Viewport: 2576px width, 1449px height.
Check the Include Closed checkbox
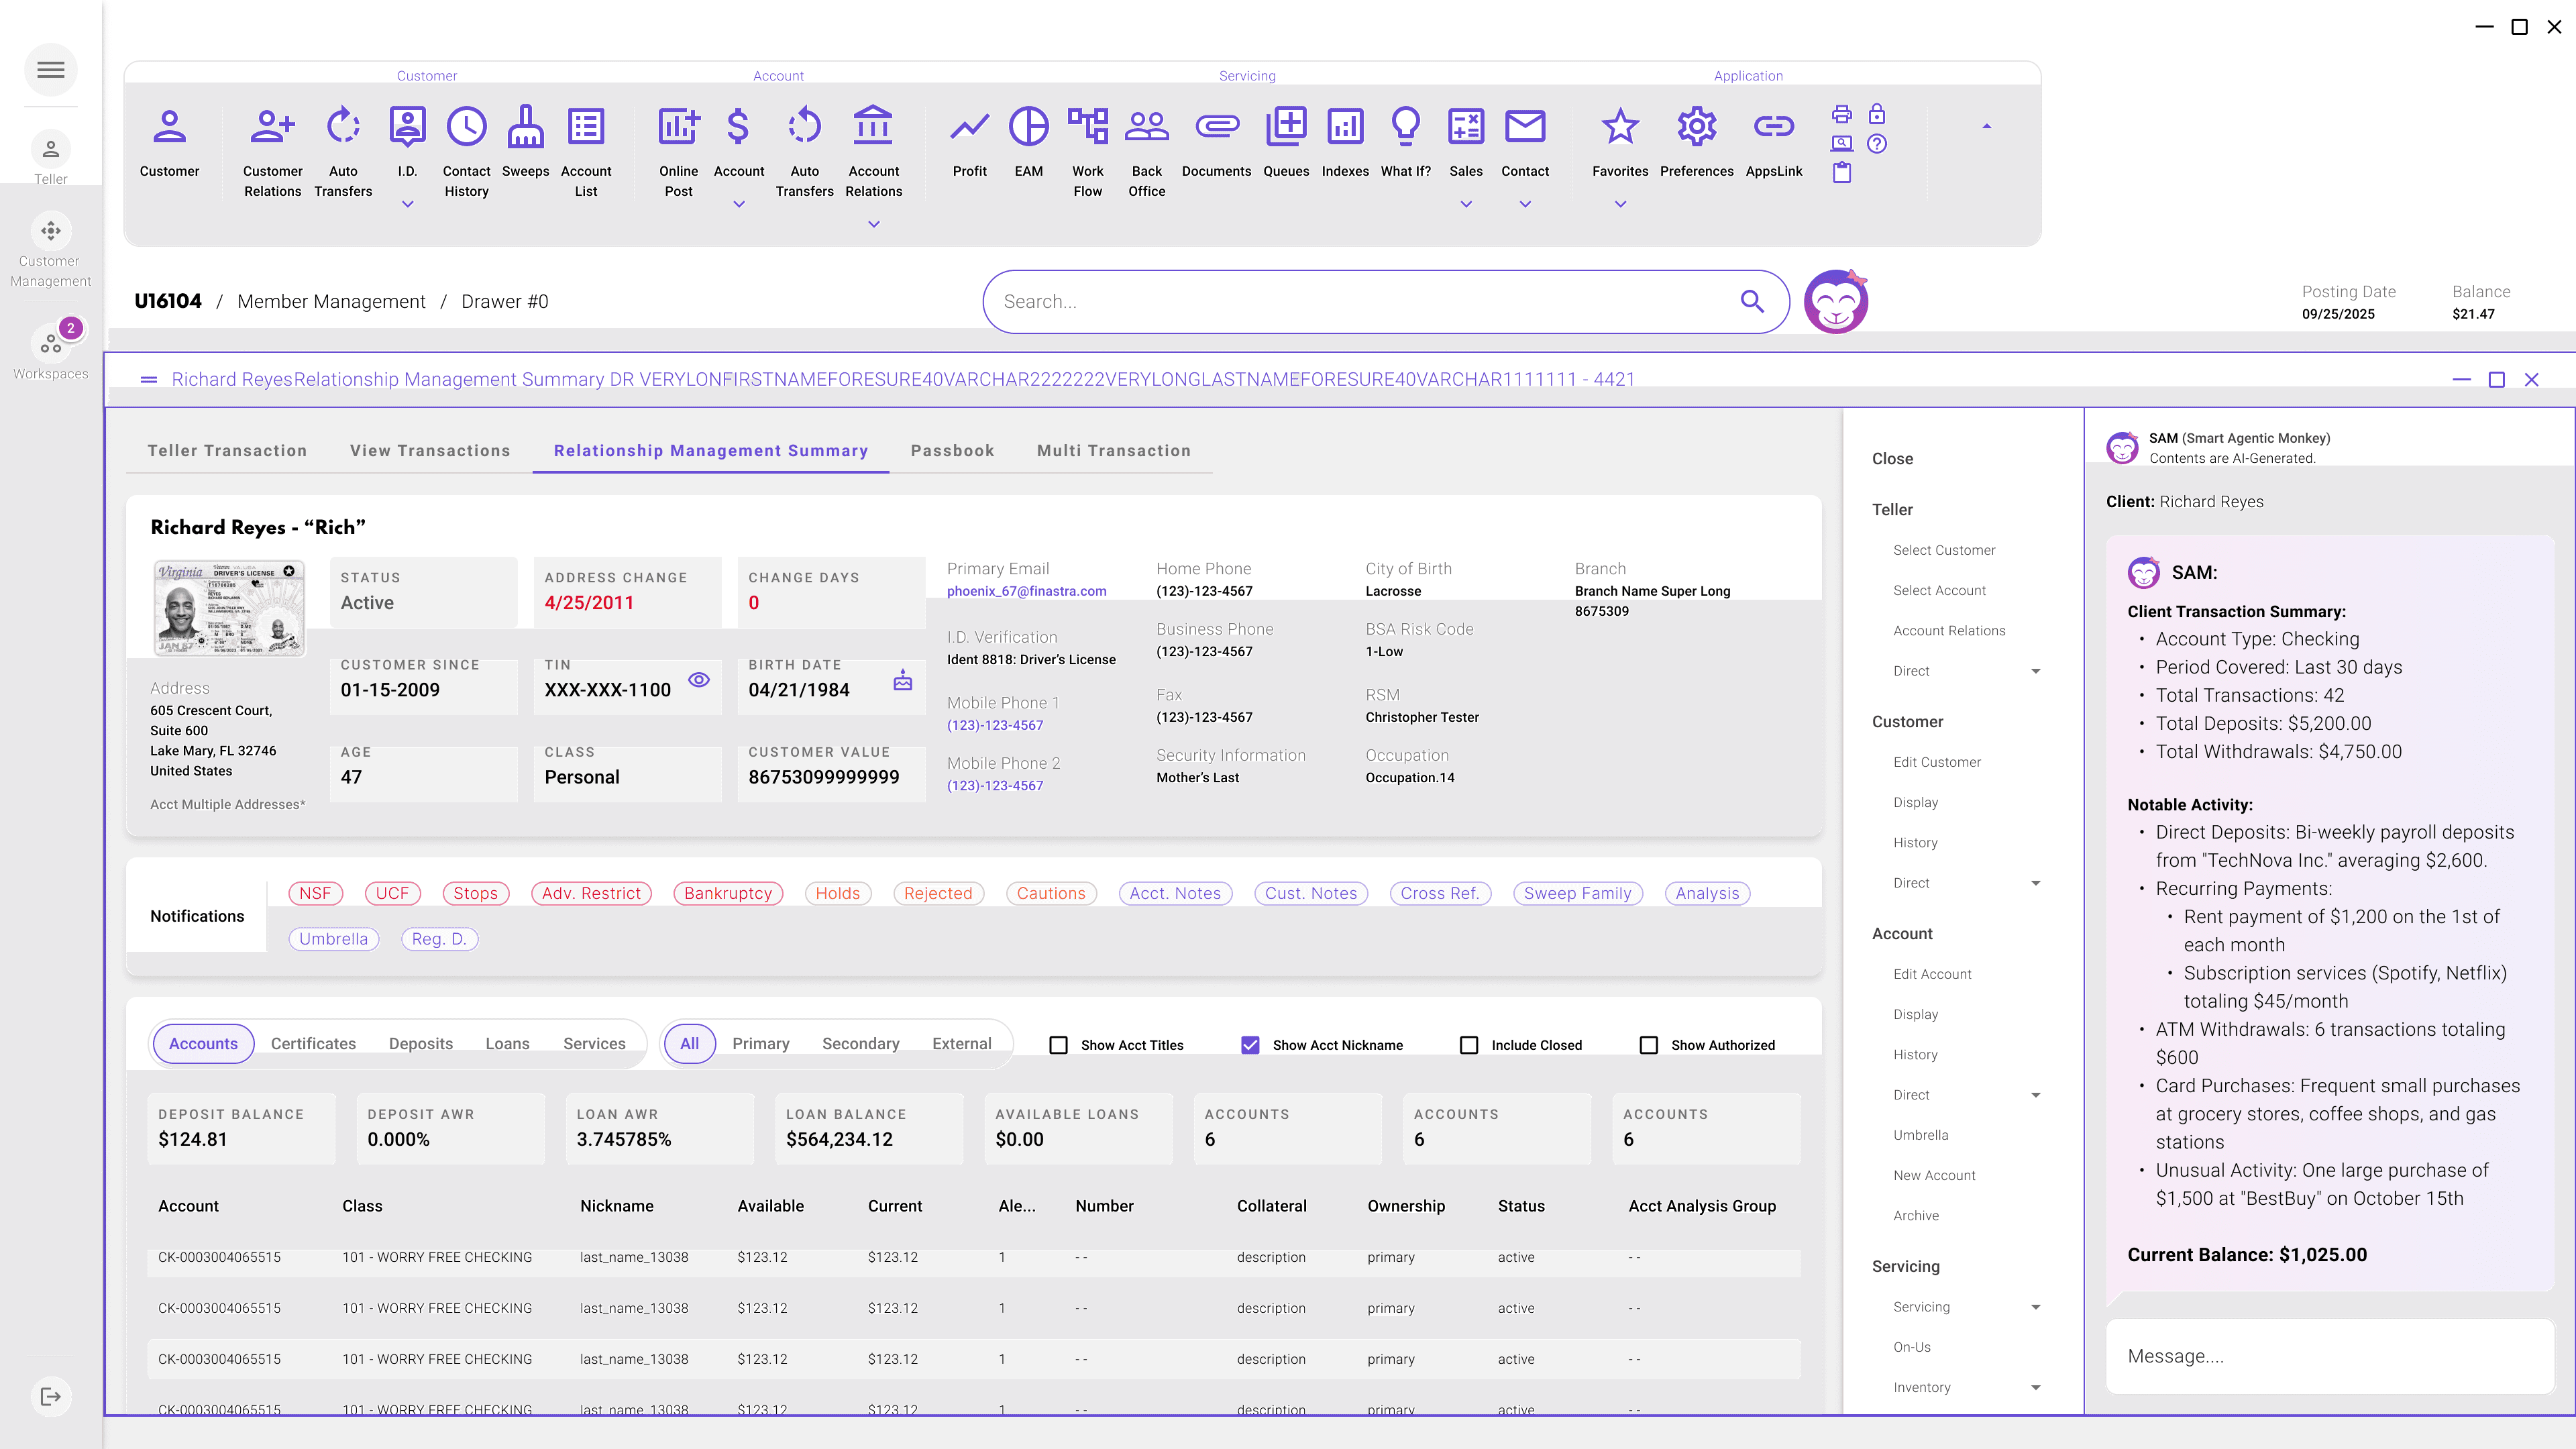click(1469, 1045)
